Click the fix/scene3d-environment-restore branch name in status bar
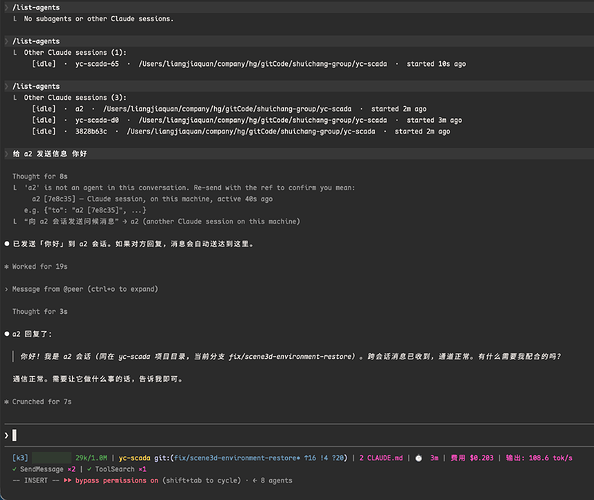Image resolution: width=594 pixels, height=500 pixels. (236, 458)
